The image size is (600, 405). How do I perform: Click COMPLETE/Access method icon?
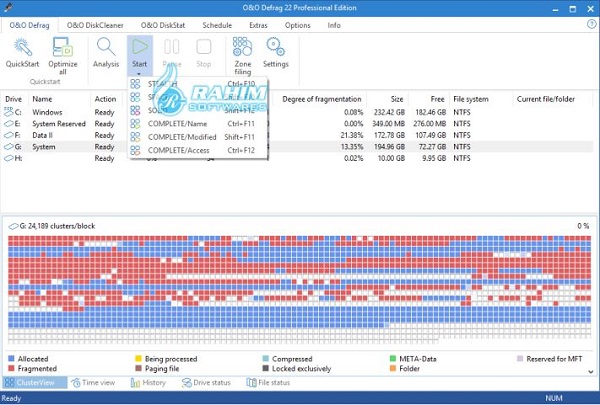(135, 150)
